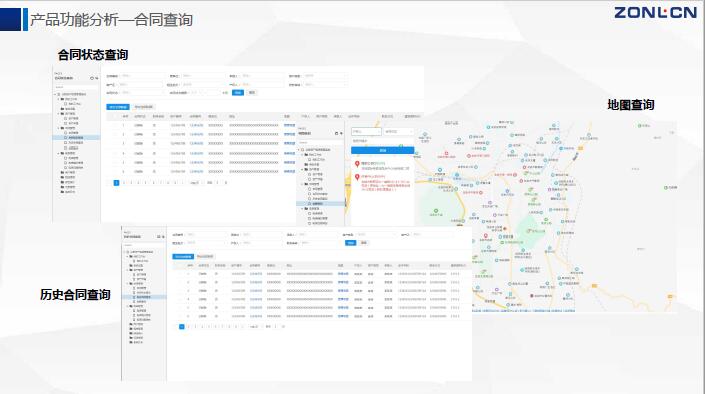Open the first dropdown above the map search button
The height and width of the screenshot is (394, 705).
coord(366,131)
